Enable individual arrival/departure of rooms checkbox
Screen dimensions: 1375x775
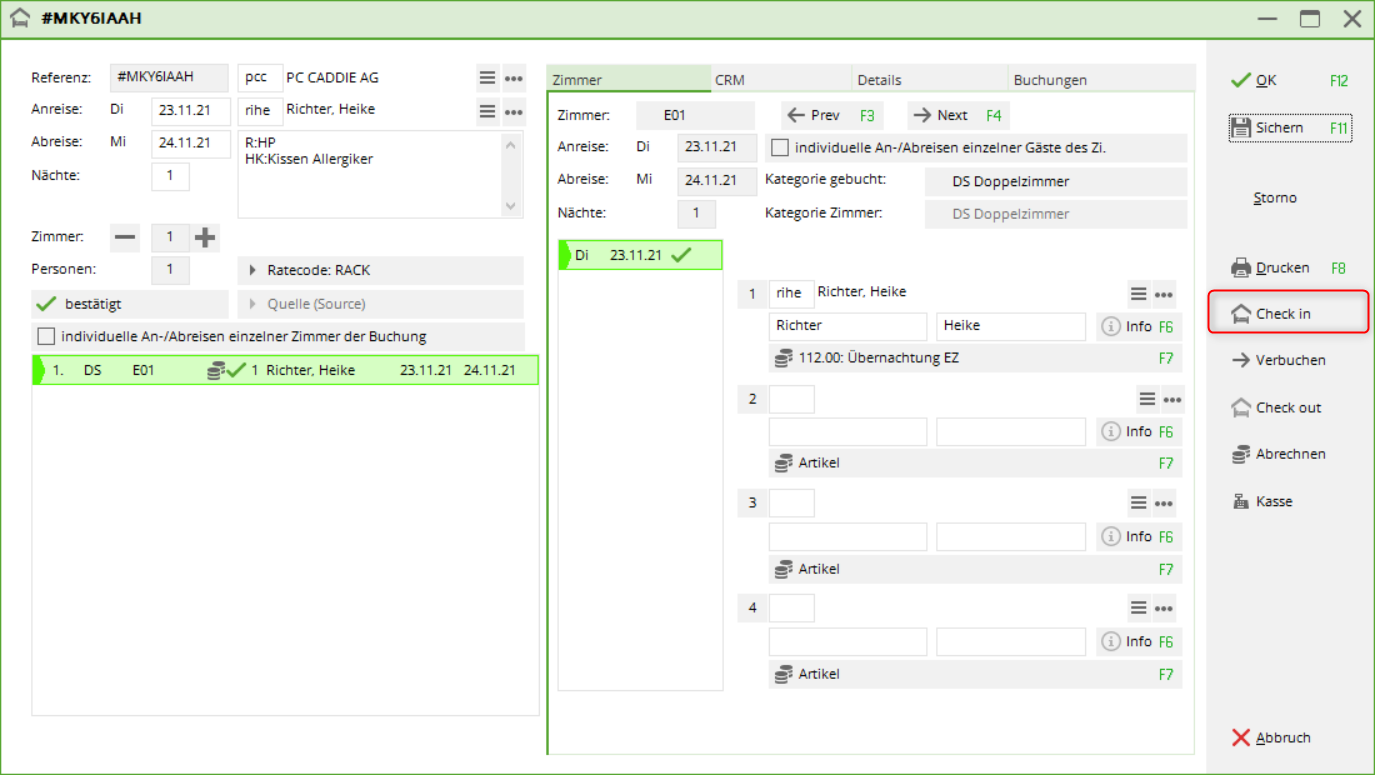[46, 336]
